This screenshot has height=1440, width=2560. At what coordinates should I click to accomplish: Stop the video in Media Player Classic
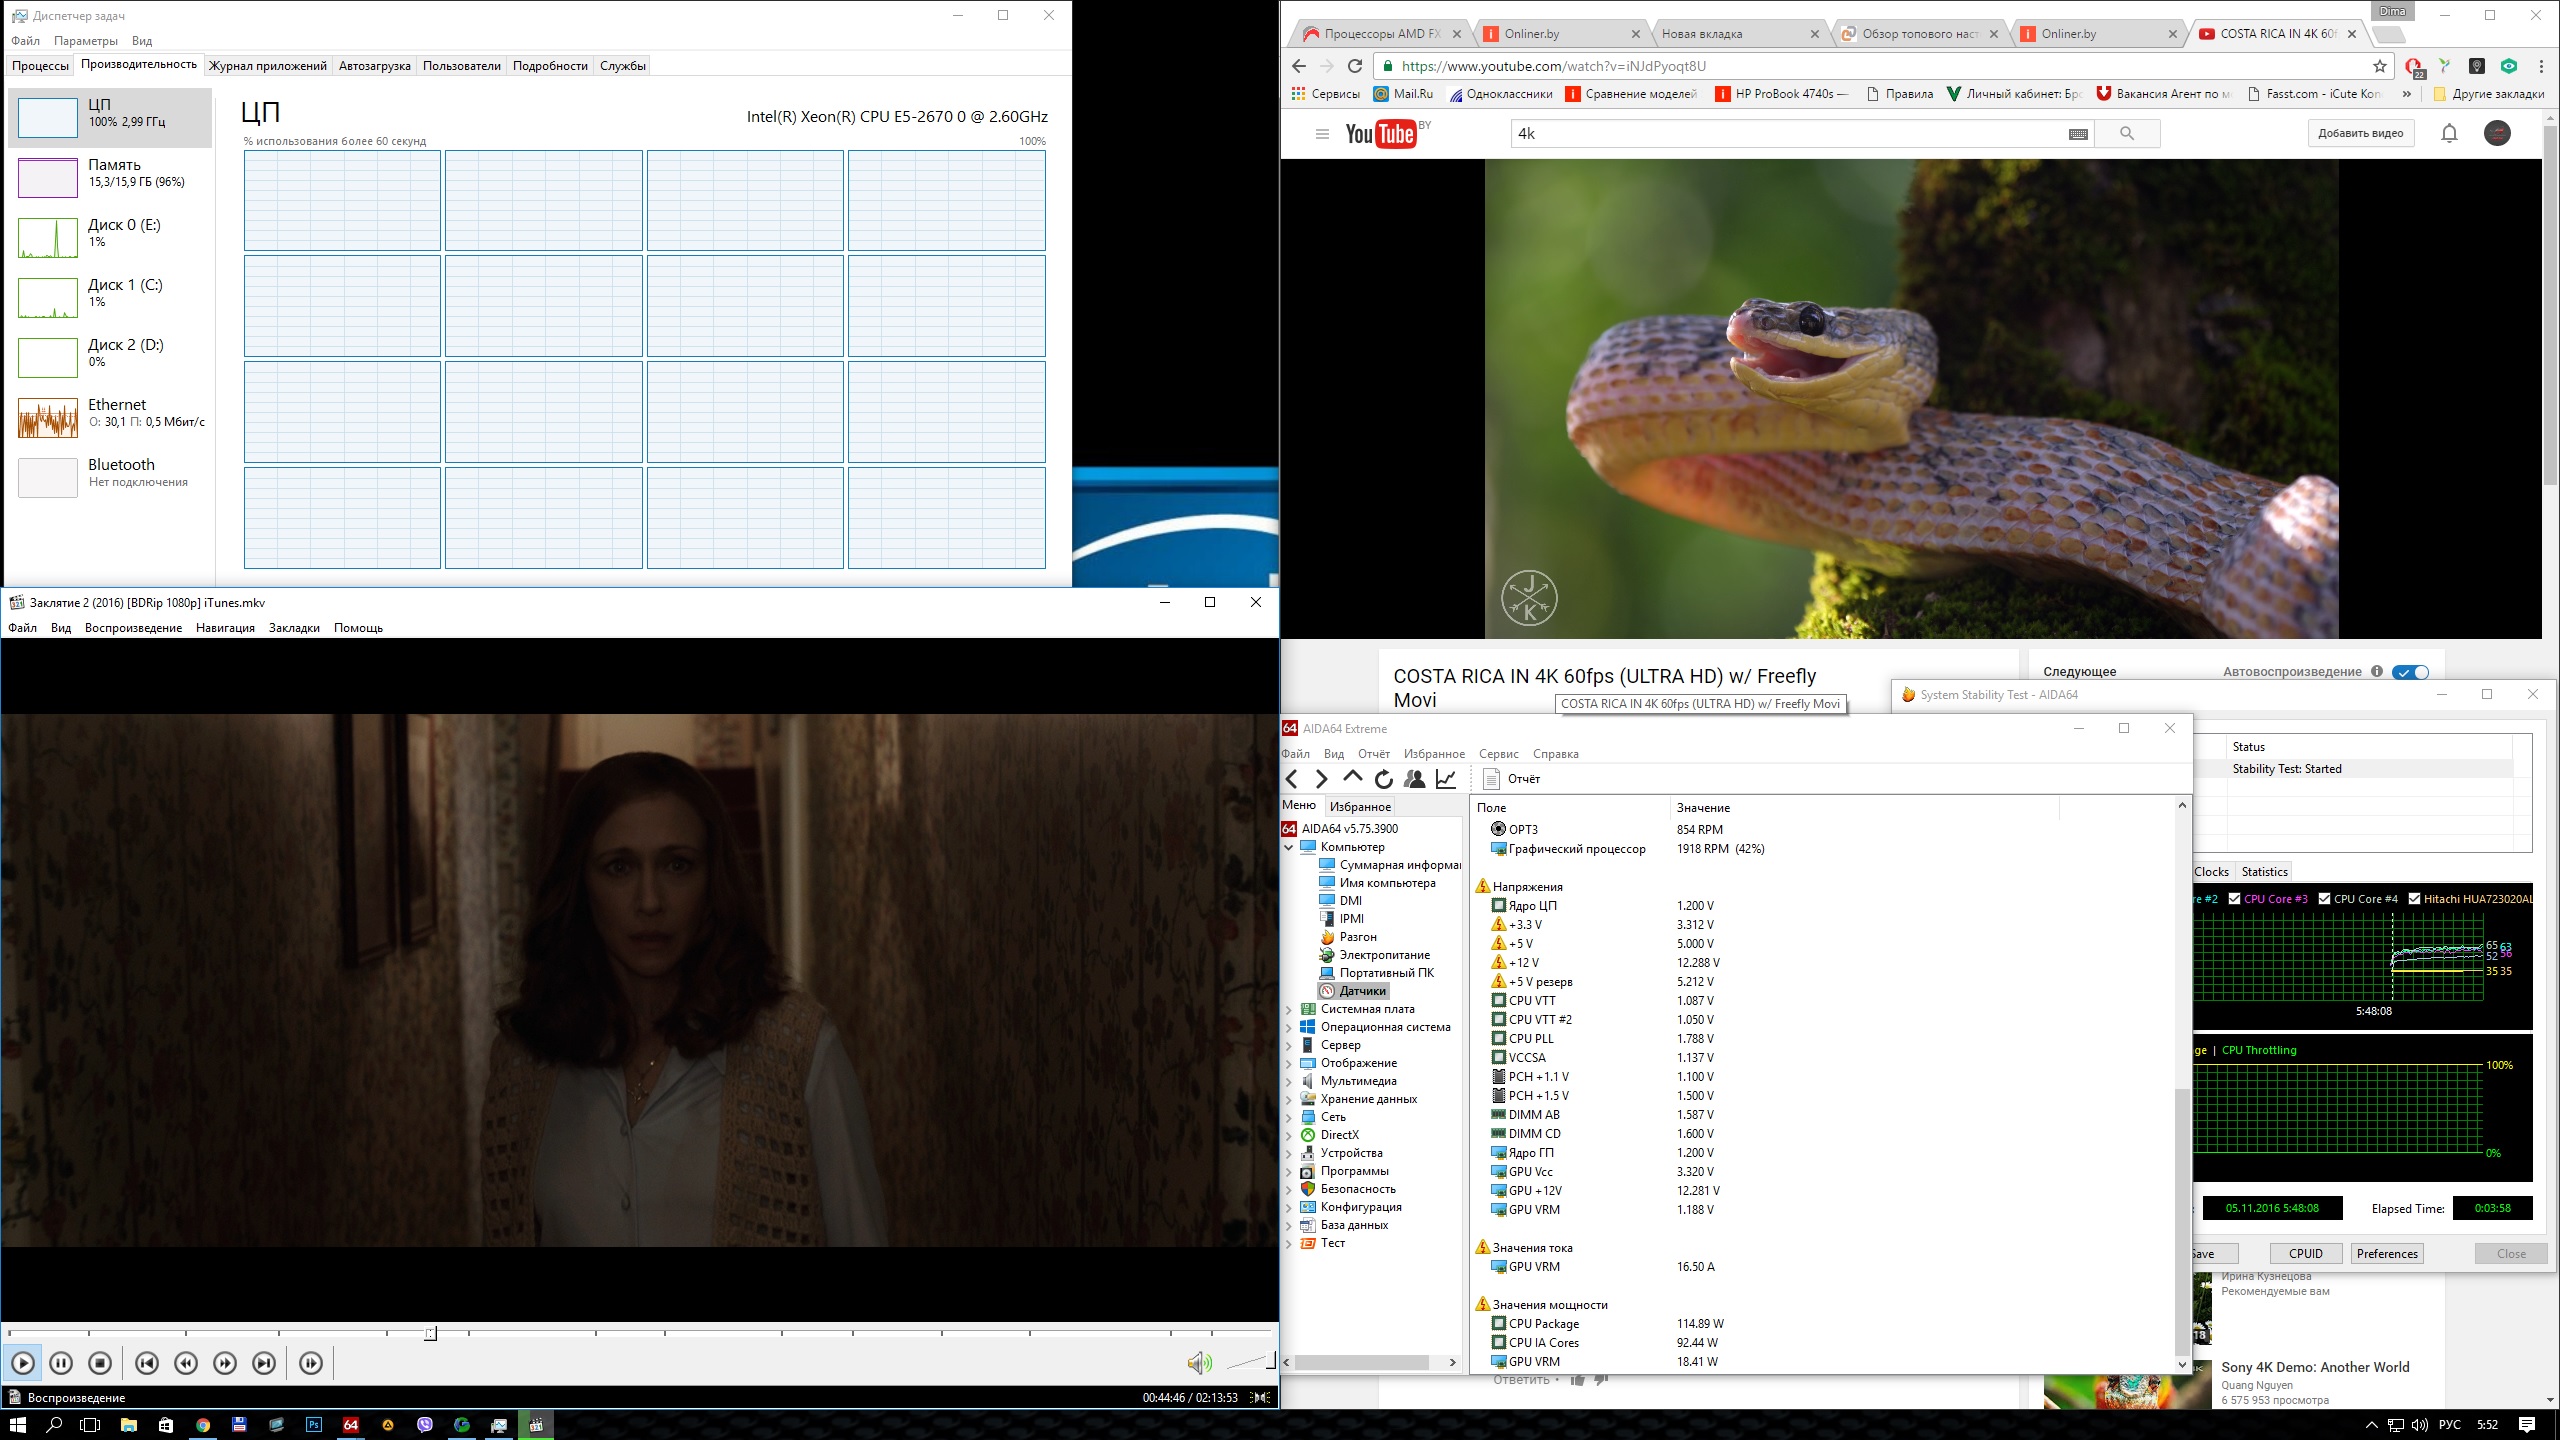click(x=100, y=1363)
